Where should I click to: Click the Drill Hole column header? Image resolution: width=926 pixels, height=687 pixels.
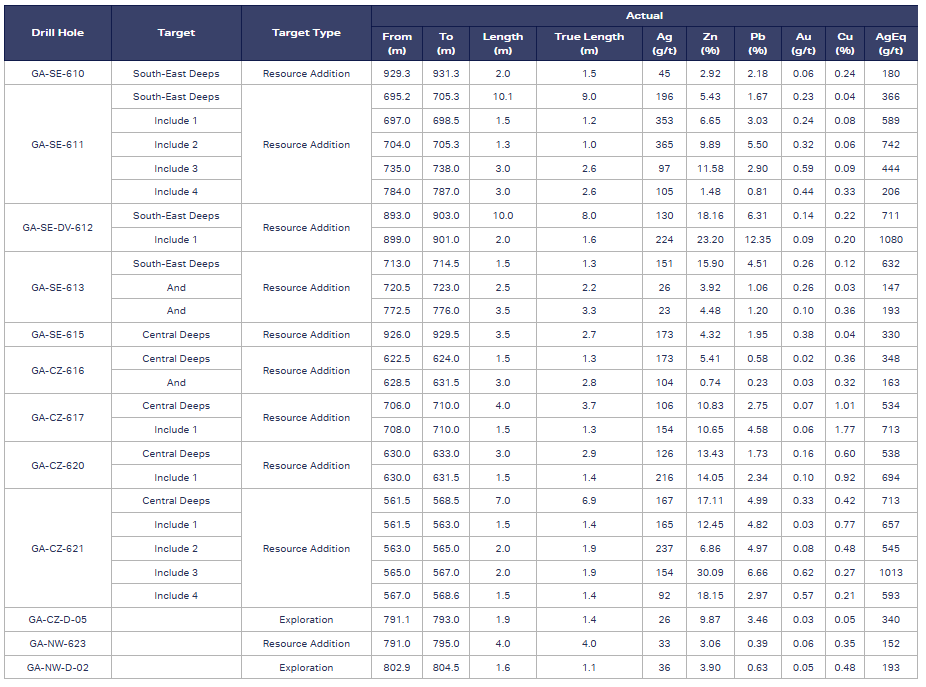(57, 33)
